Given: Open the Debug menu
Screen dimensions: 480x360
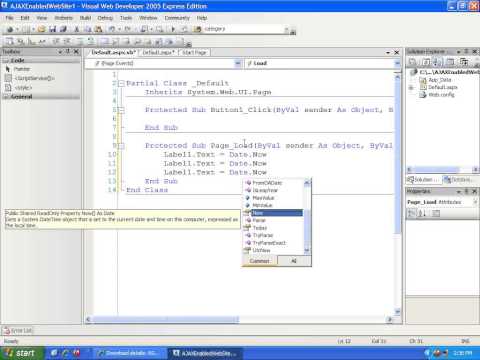Looking at the screenshot, I should 105,18.
